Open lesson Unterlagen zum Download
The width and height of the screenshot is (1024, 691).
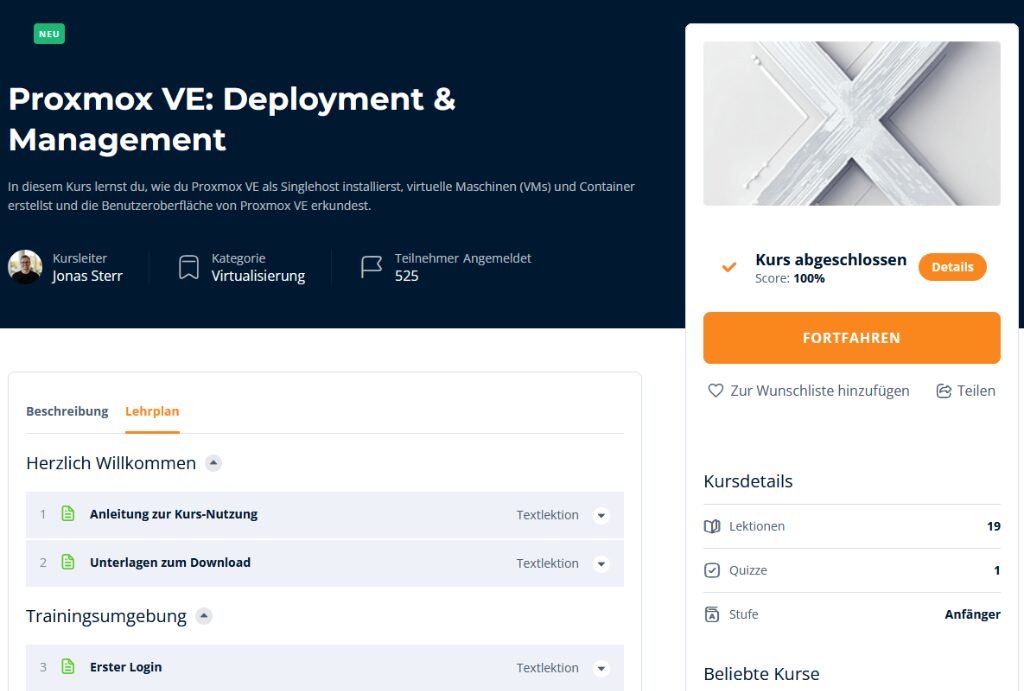[170, 562]
